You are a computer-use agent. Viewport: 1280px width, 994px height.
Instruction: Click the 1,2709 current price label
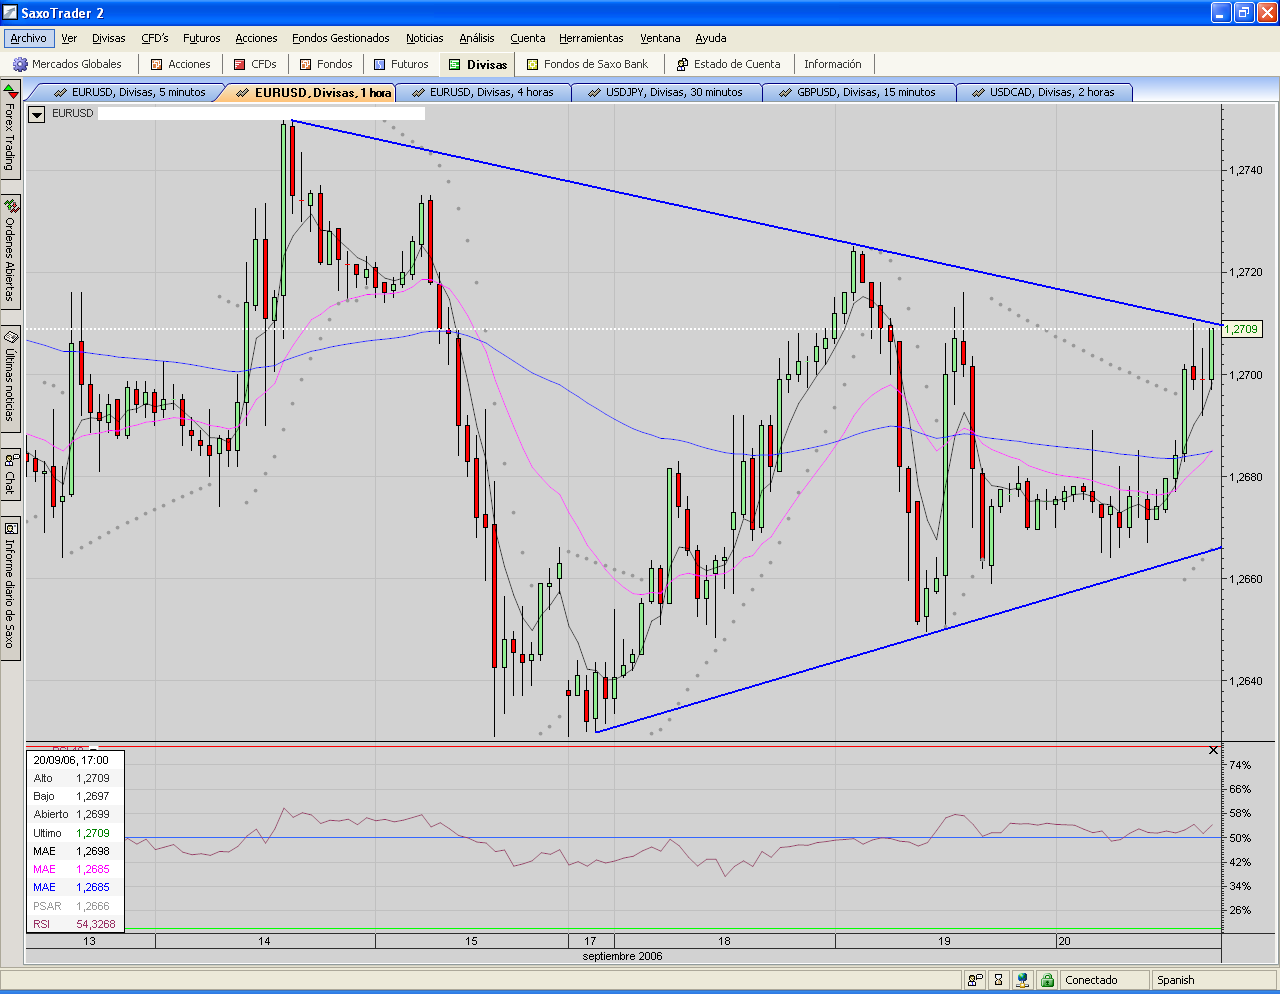pos(1243,329)
